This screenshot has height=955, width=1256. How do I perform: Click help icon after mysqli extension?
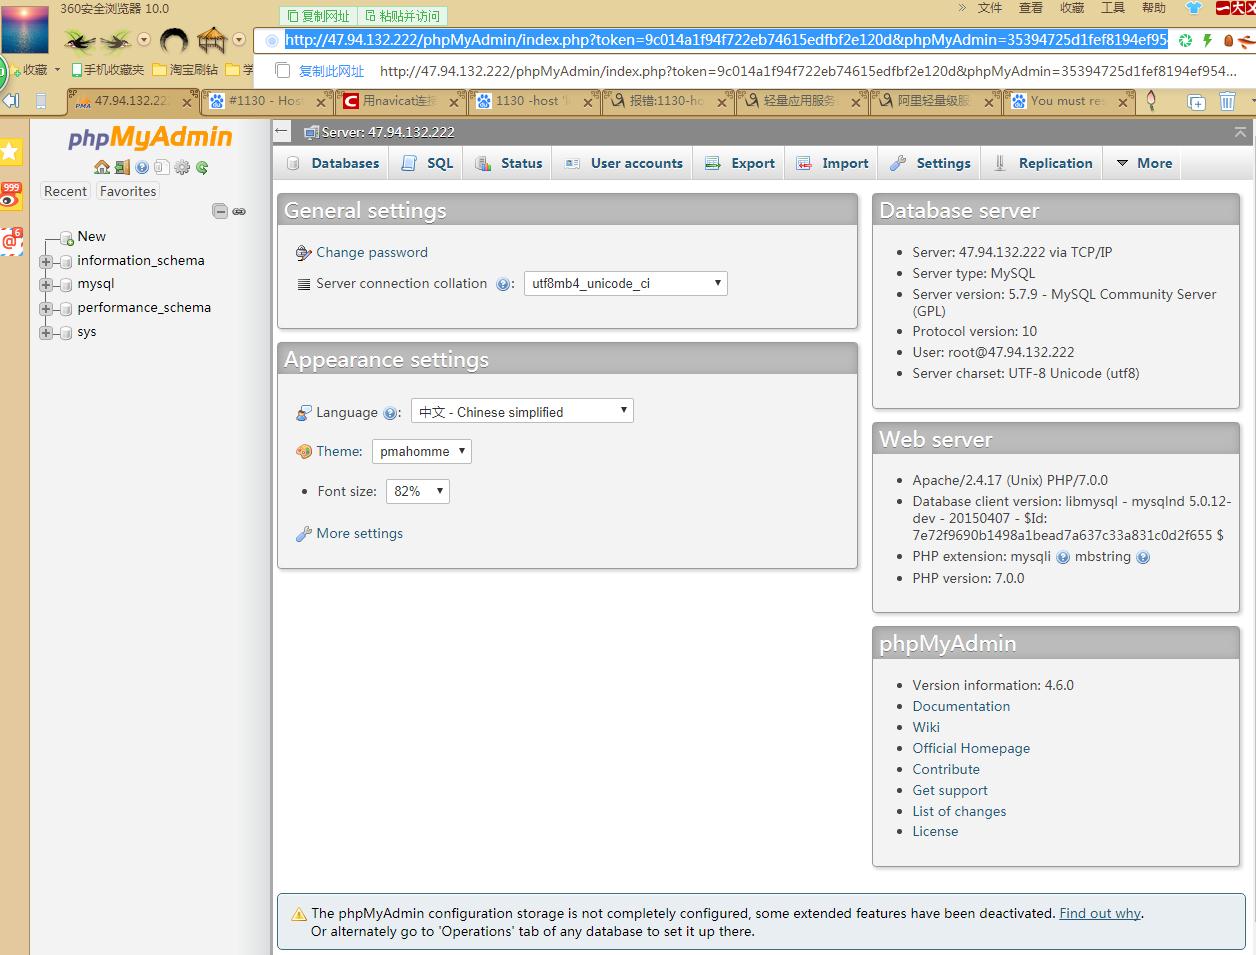click(x=1063, y=557)
